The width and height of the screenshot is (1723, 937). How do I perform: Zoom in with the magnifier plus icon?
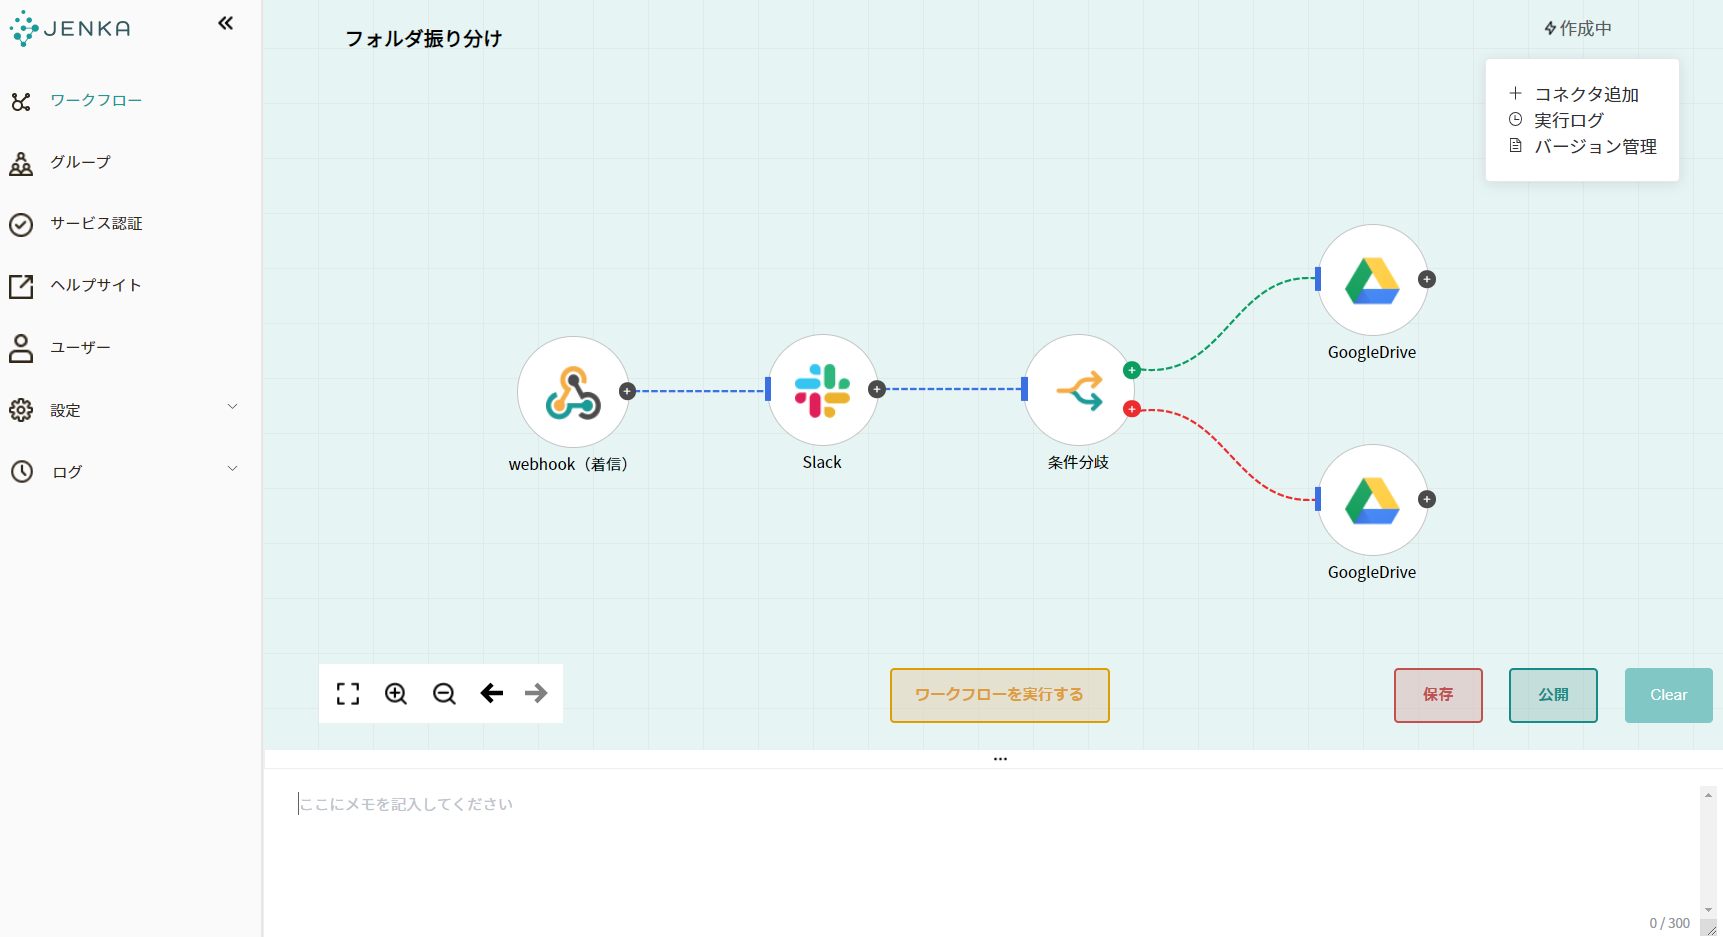click(x=396, y=694)
